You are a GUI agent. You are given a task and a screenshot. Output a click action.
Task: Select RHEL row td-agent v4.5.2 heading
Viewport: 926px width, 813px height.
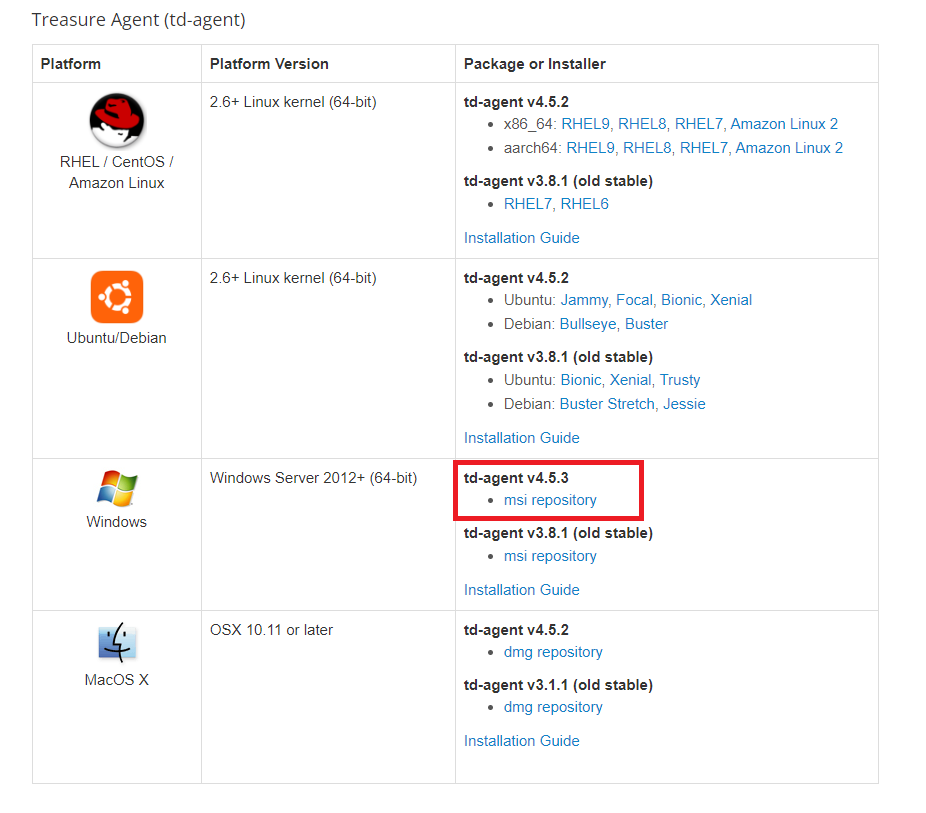point(516,102)
